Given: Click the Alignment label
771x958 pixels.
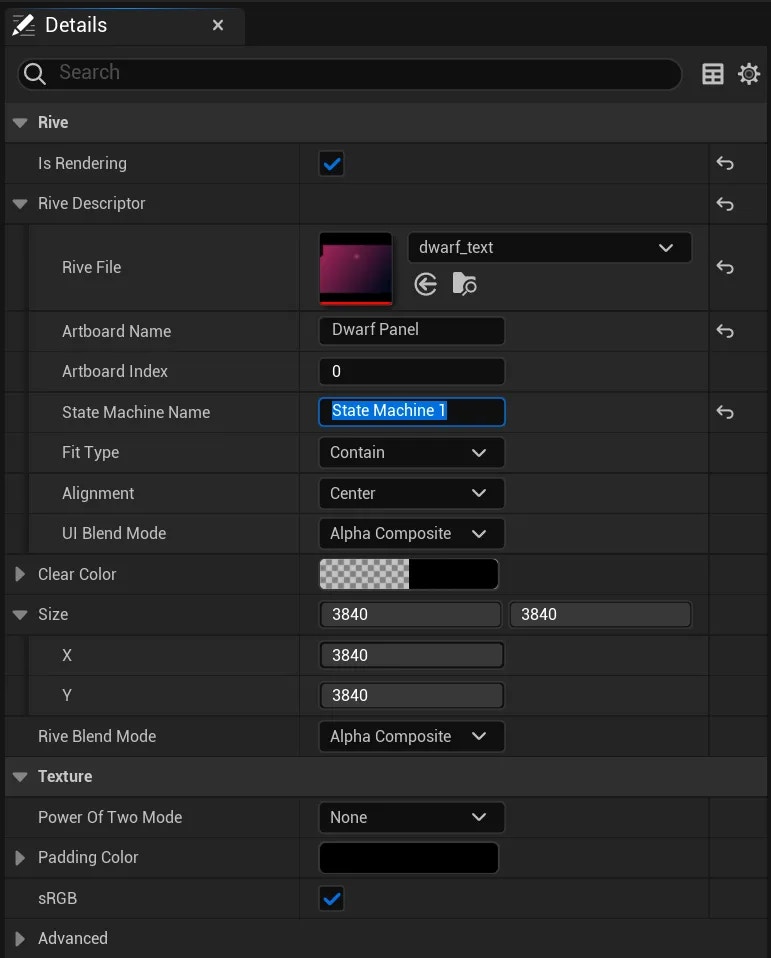Looking at the screenshot, I should click(98, 493).
